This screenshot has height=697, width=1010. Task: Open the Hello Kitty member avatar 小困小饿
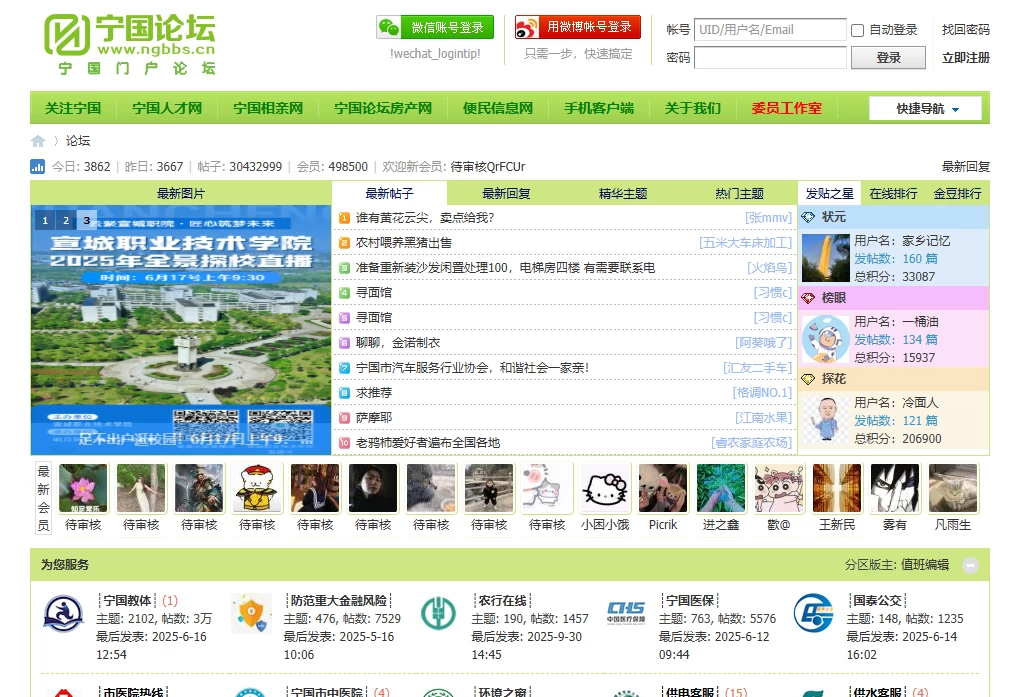[x=605, y=488]
